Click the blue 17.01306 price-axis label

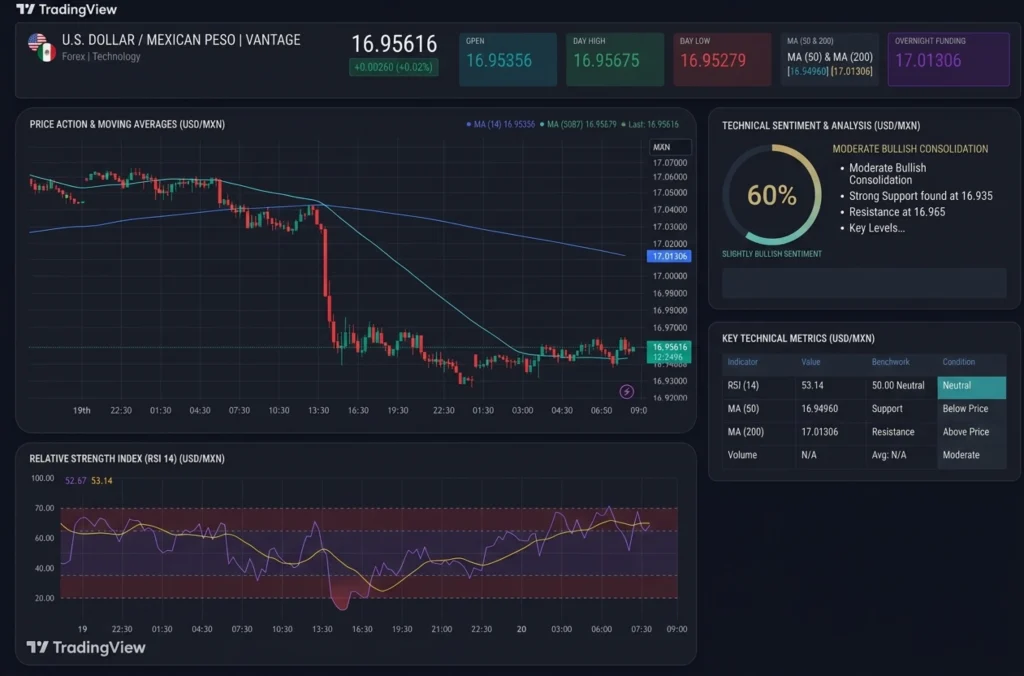pyautogui.click(x=669, y=256)
